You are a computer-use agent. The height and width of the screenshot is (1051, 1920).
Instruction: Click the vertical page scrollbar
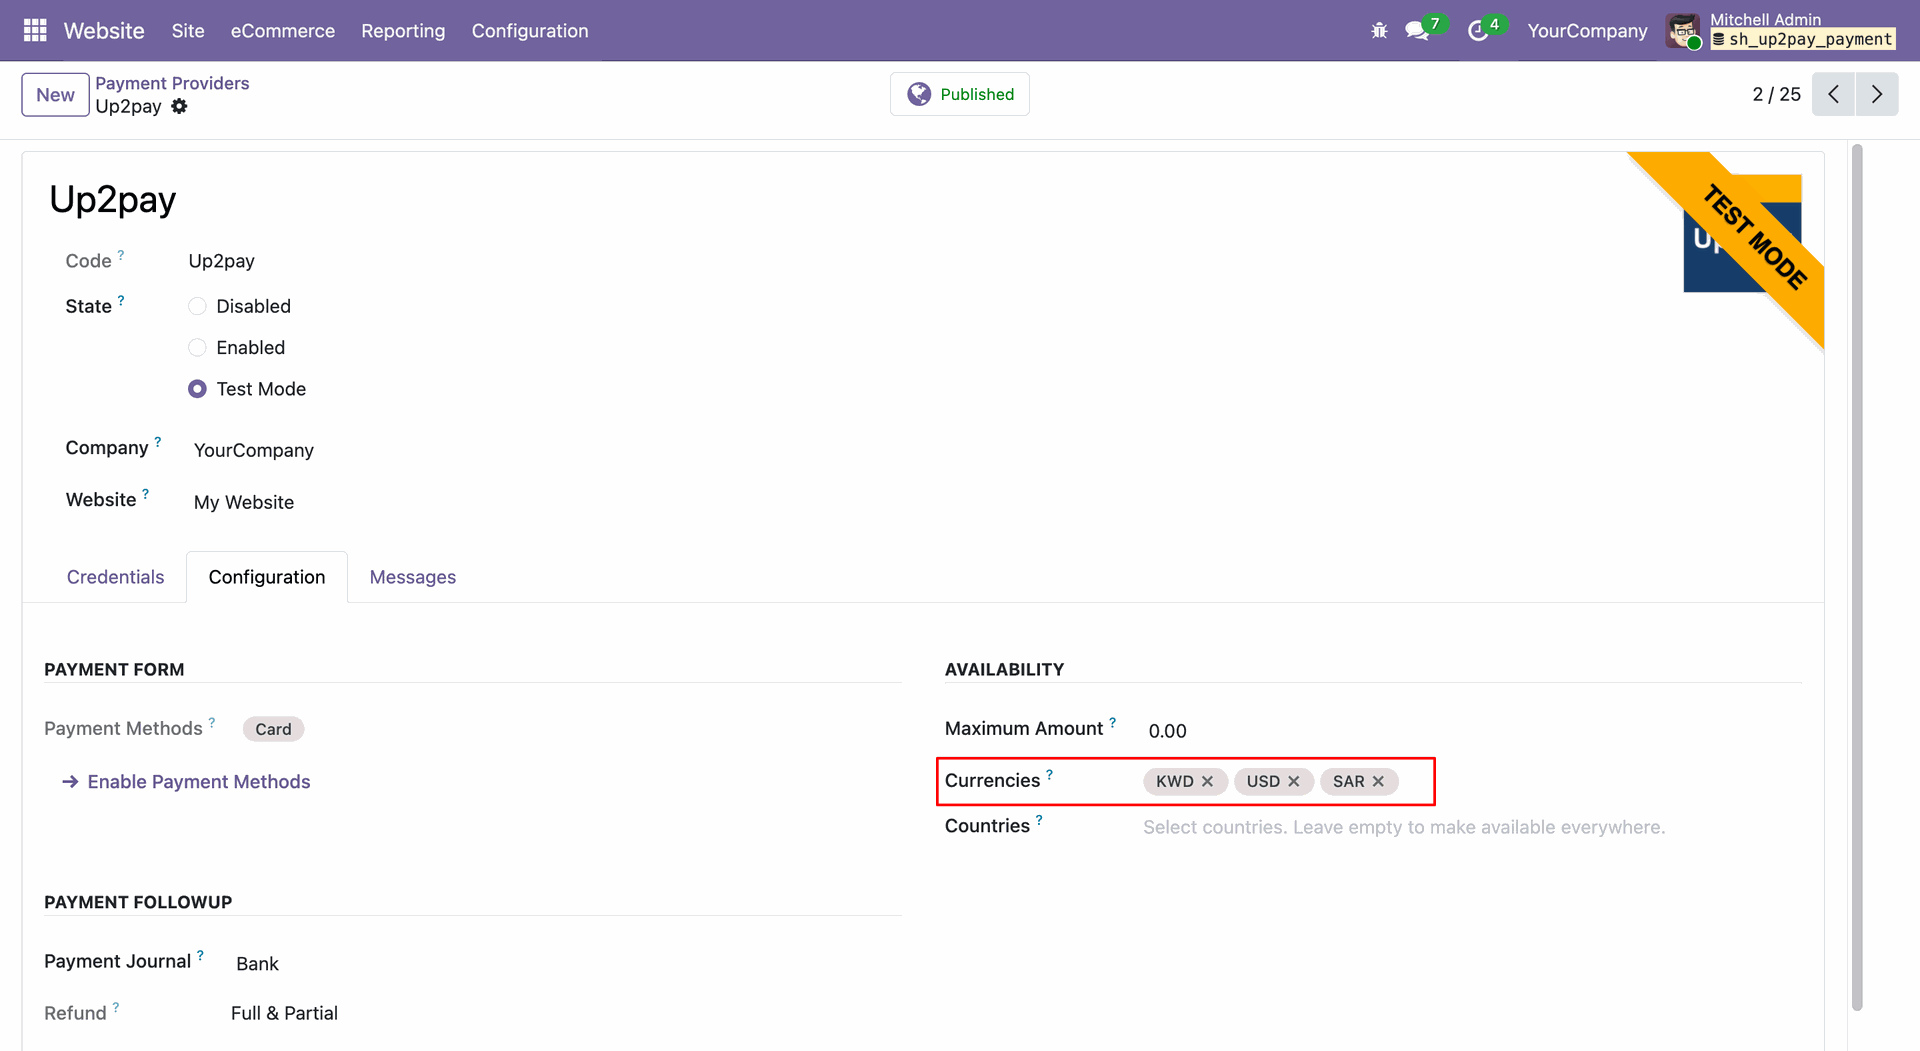pos(1857,578)
